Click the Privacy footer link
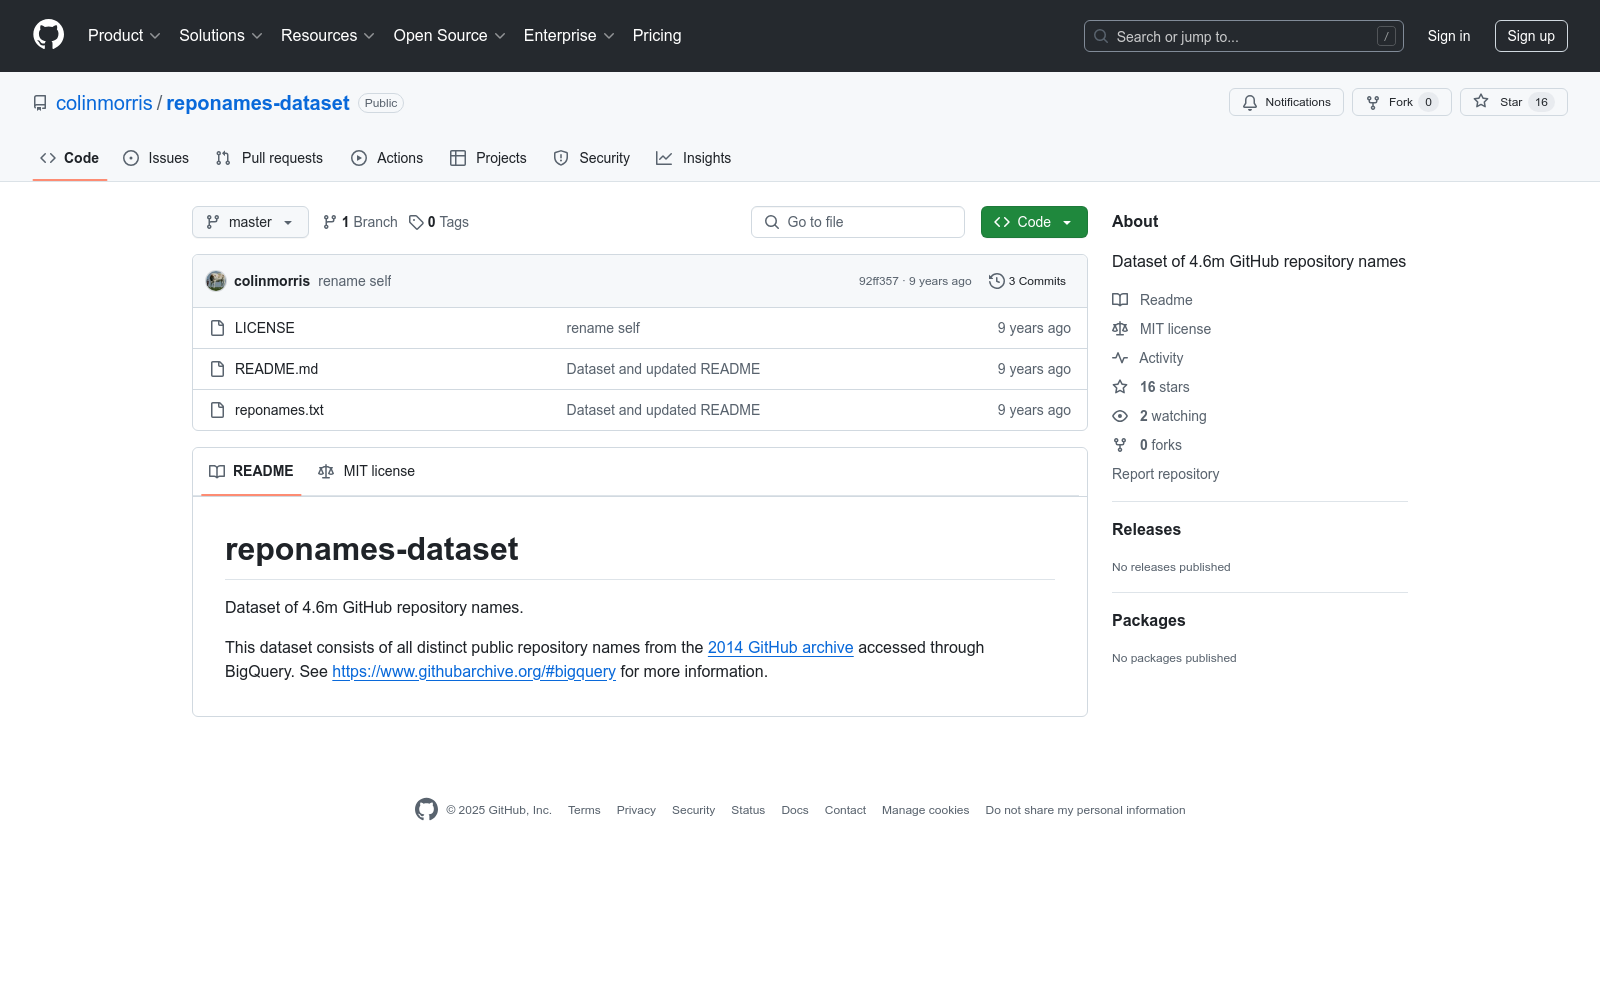The height and width of the screenshot is (1000, 1600). 636,810
